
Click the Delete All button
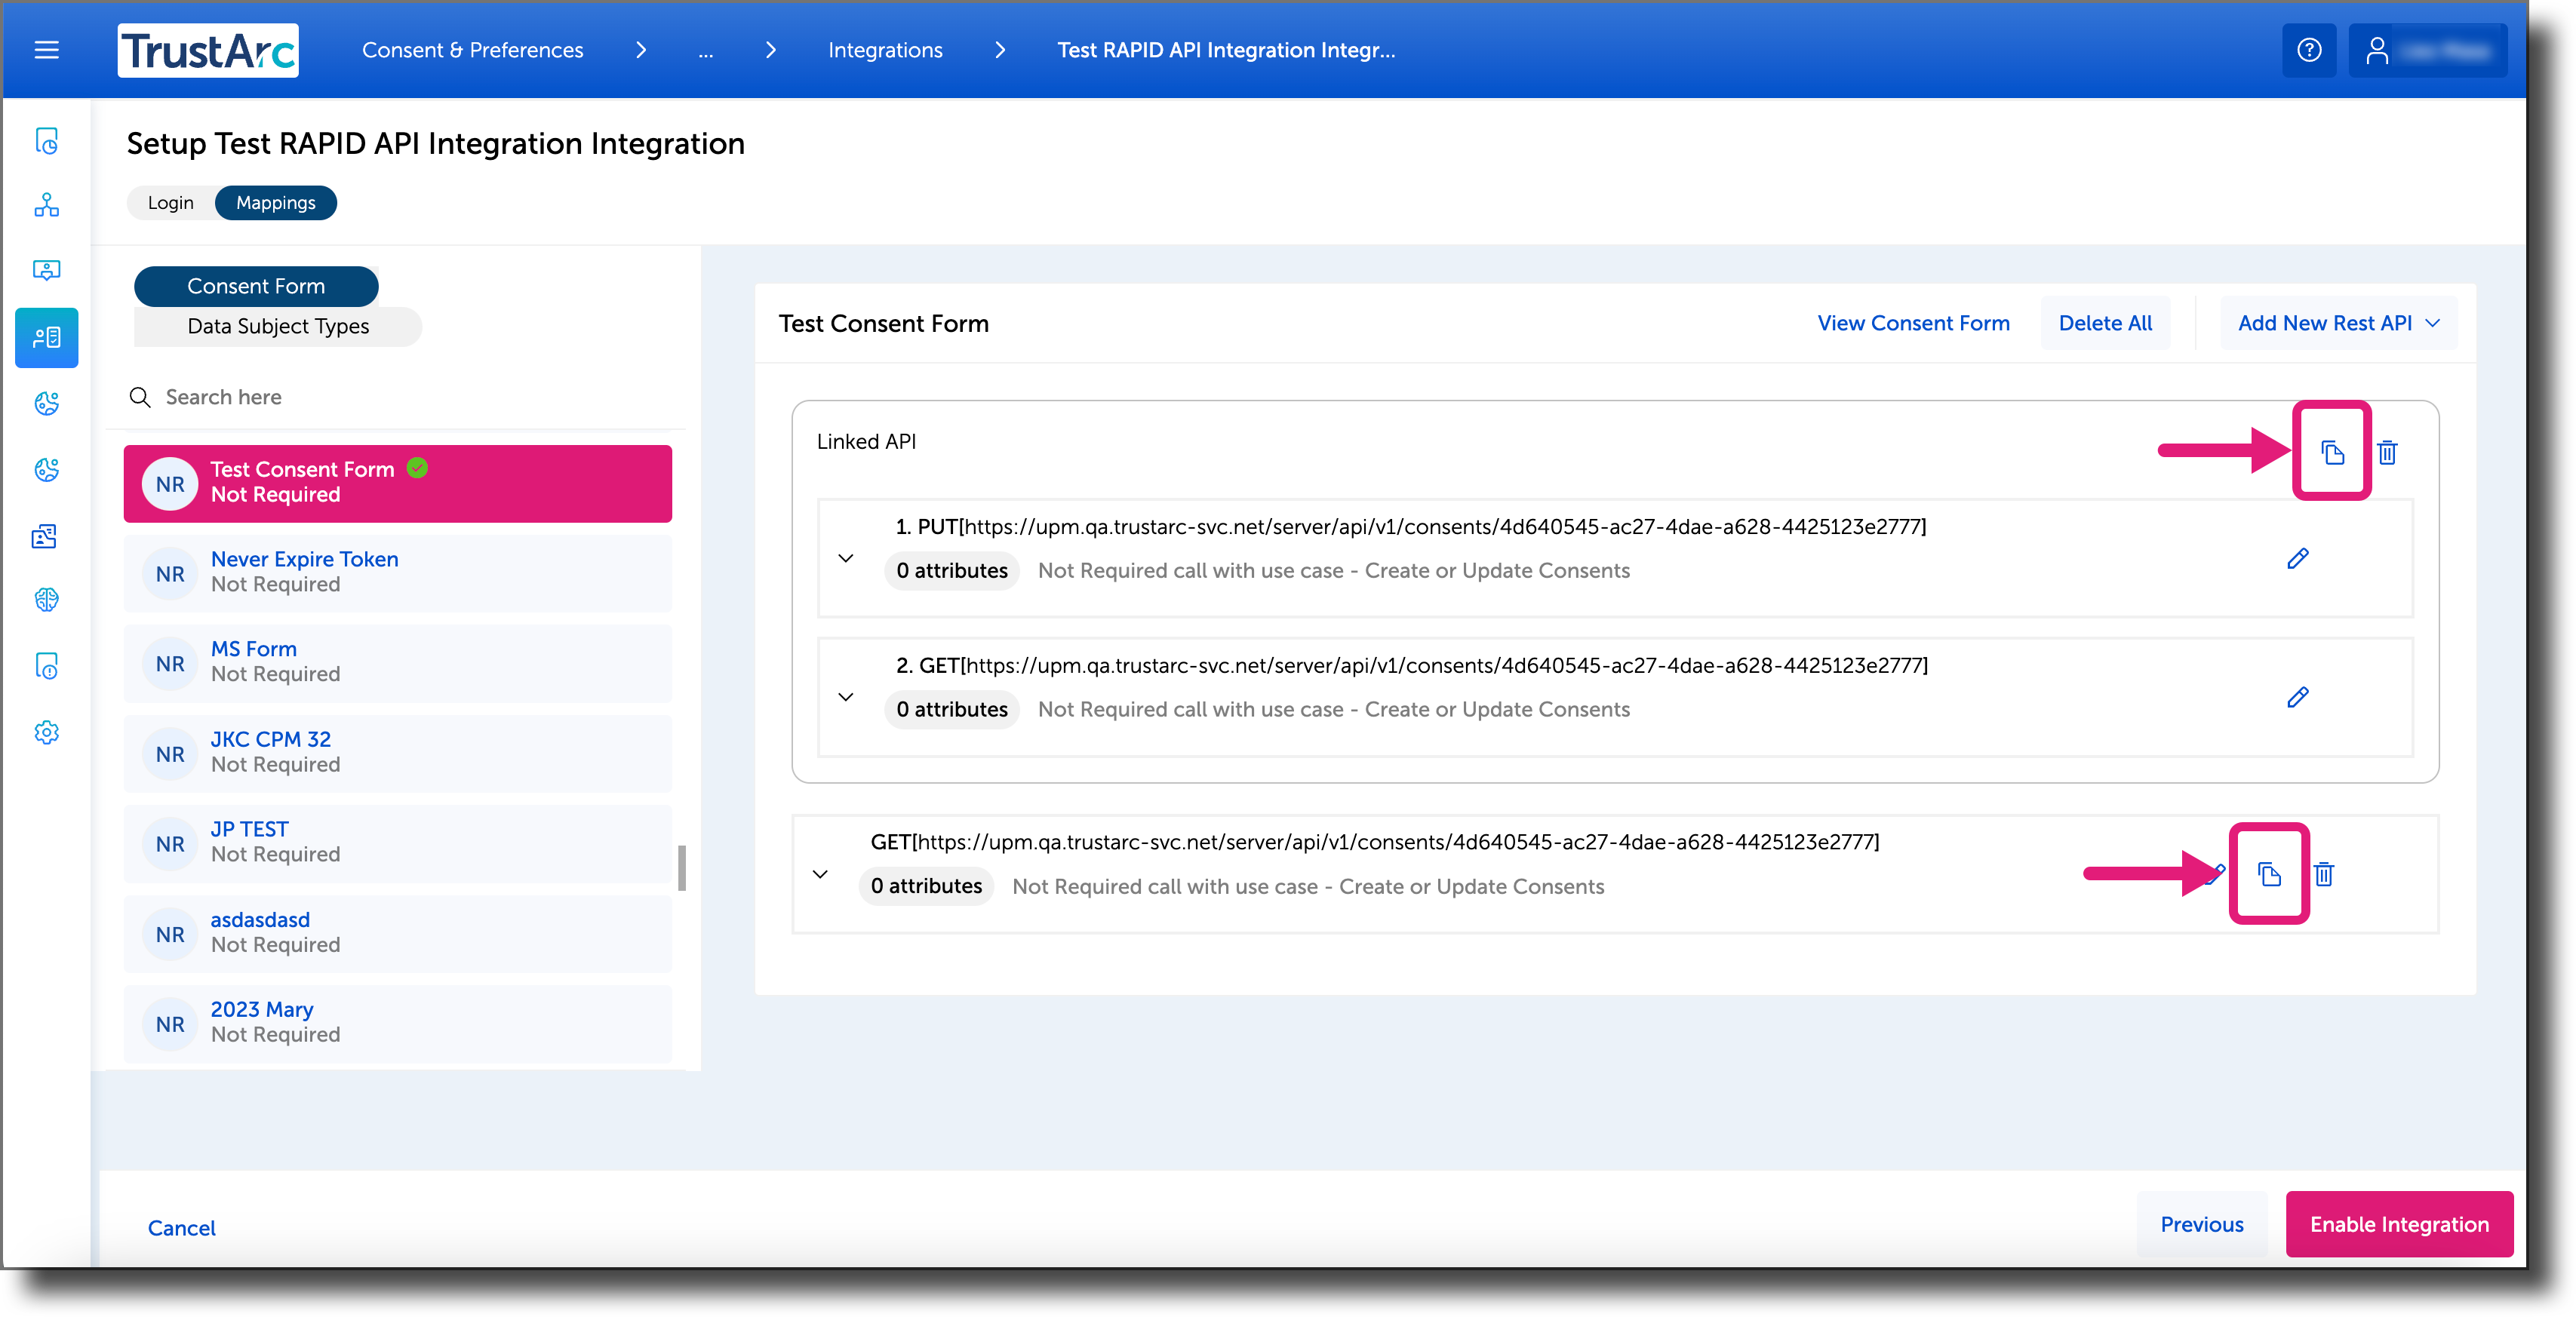[2105, 323]
